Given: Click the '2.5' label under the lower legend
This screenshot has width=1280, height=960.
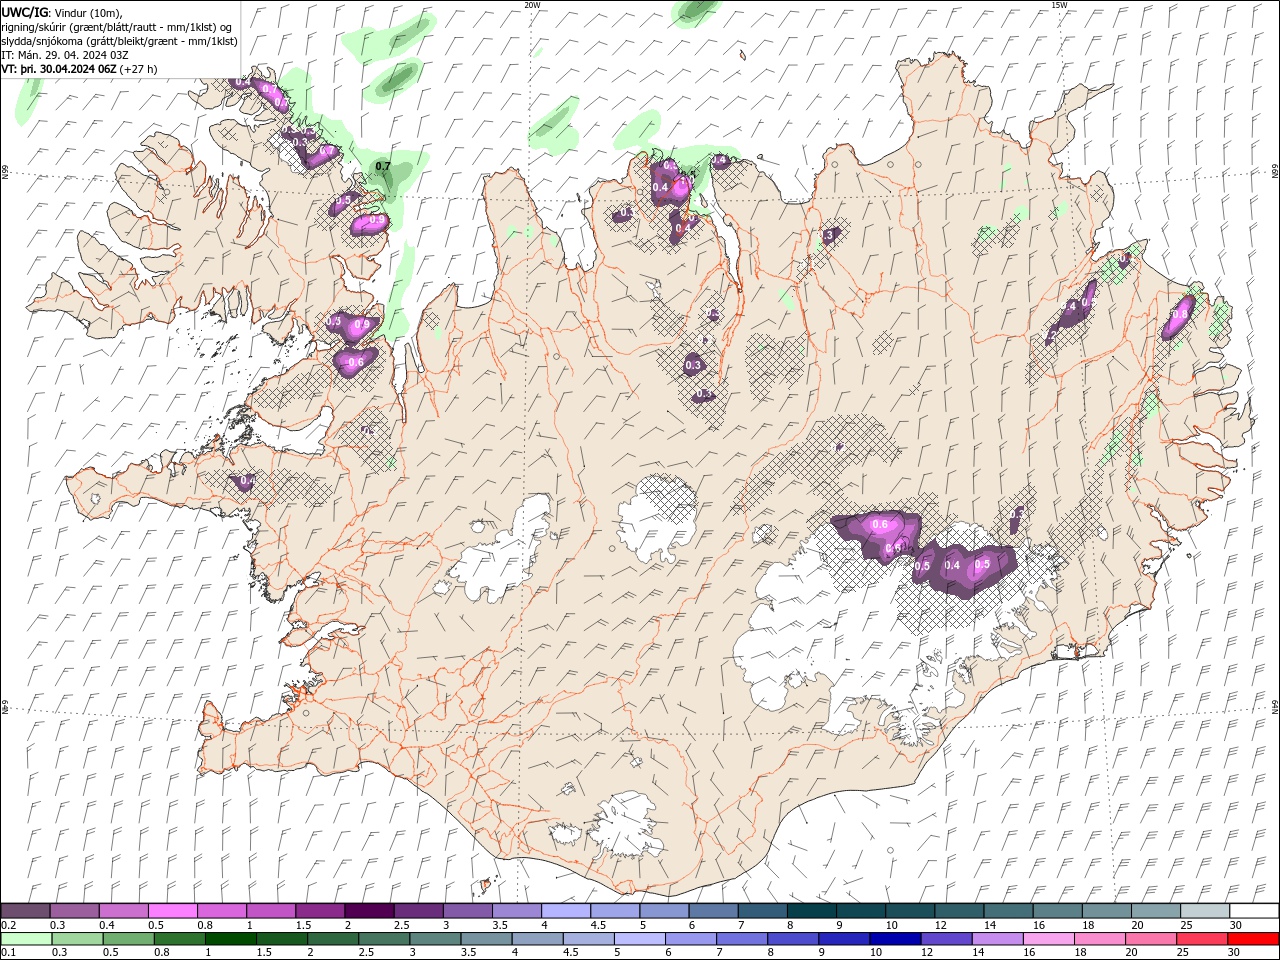Looking at the screenshot, I should coord(367,953).
